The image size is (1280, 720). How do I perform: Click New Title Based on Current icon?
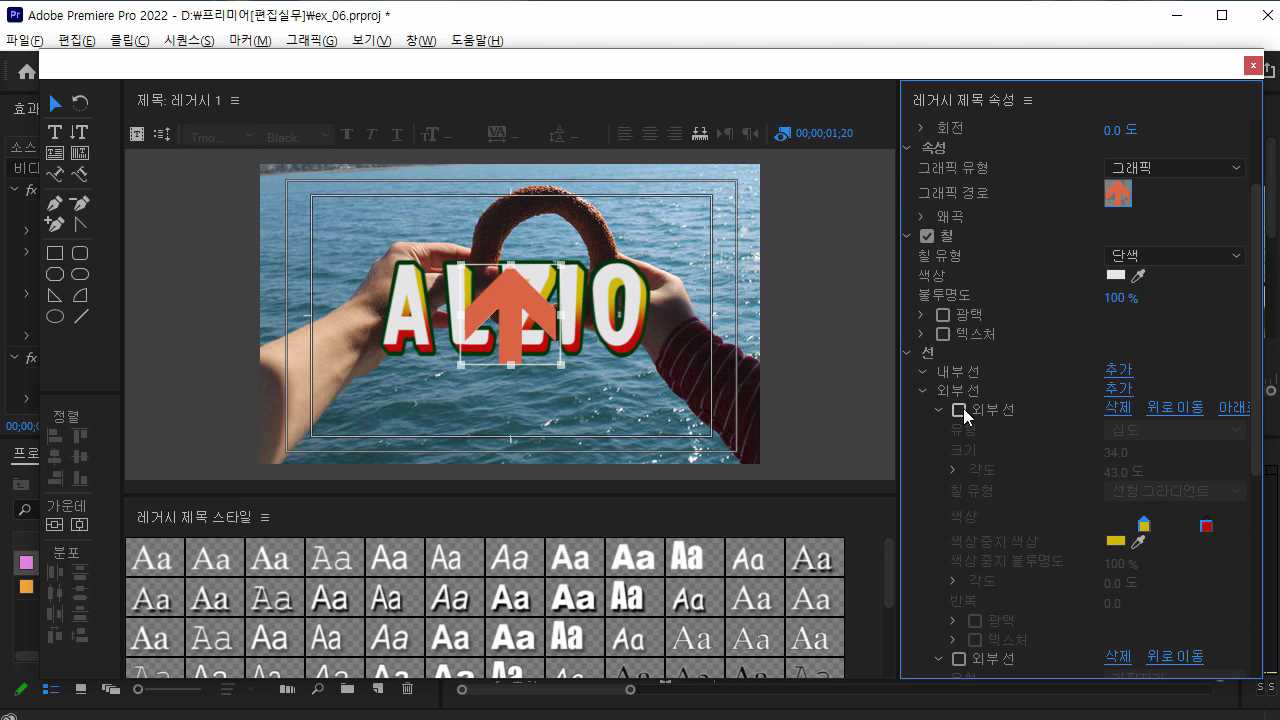(x=137, y=134)
